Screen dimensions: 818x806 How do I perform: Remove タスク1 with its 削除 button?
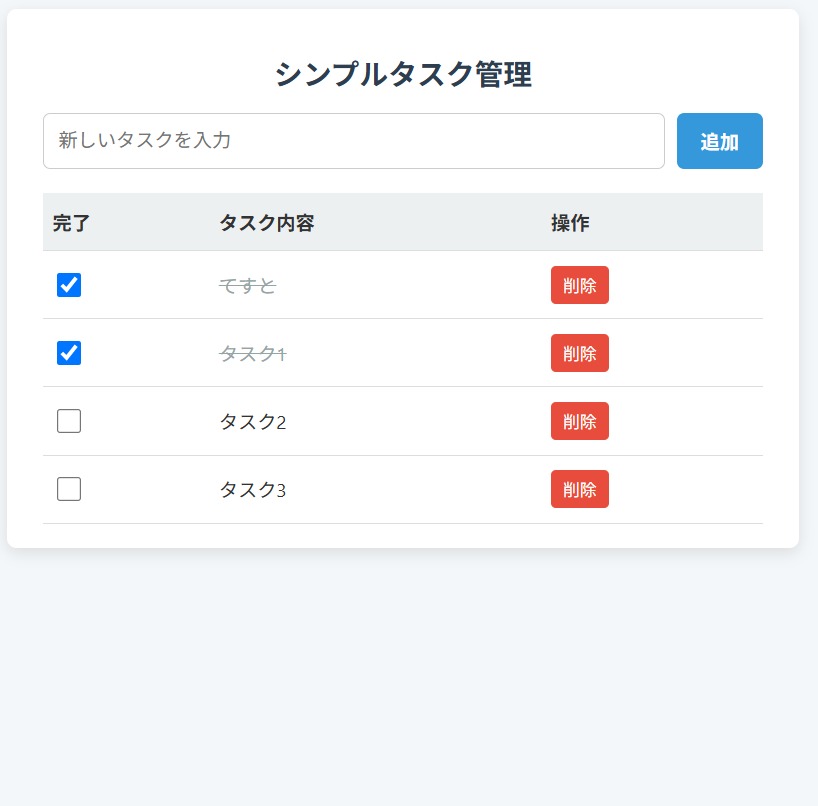[x=579, y=353]
